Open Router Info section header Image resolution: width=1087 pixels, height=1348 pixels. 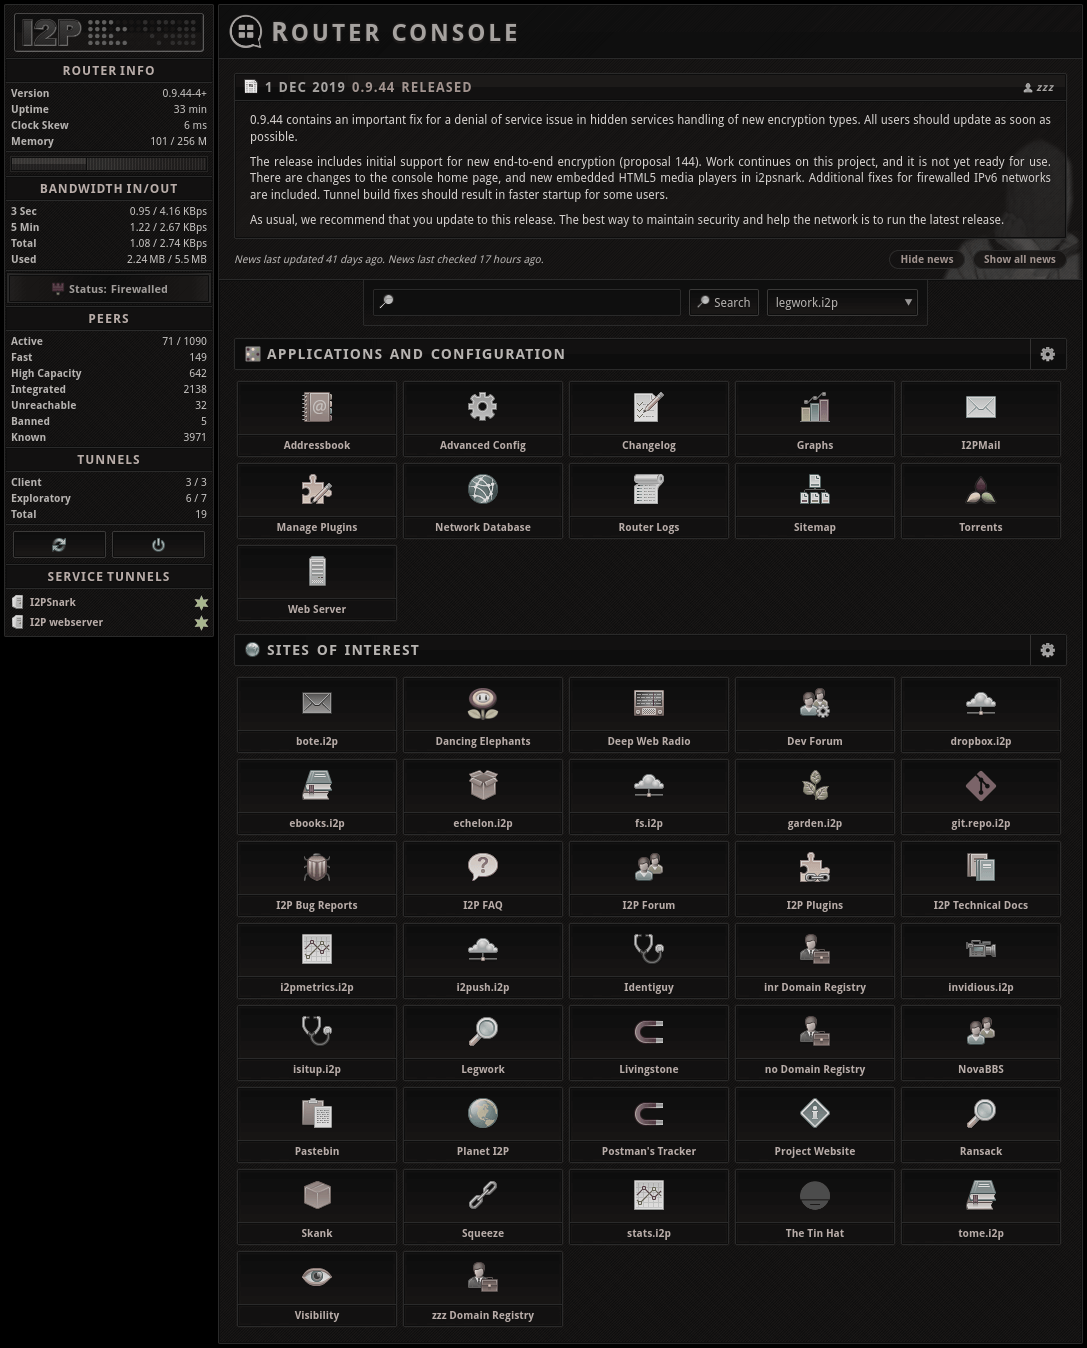109,71
